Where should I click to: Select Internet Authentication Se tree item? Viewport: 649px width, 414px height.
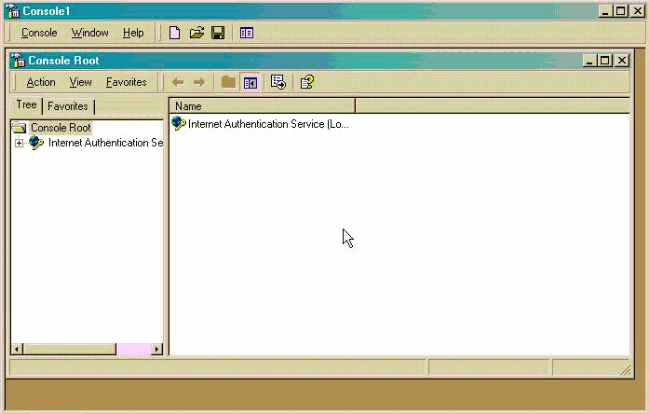click(105, 143)
